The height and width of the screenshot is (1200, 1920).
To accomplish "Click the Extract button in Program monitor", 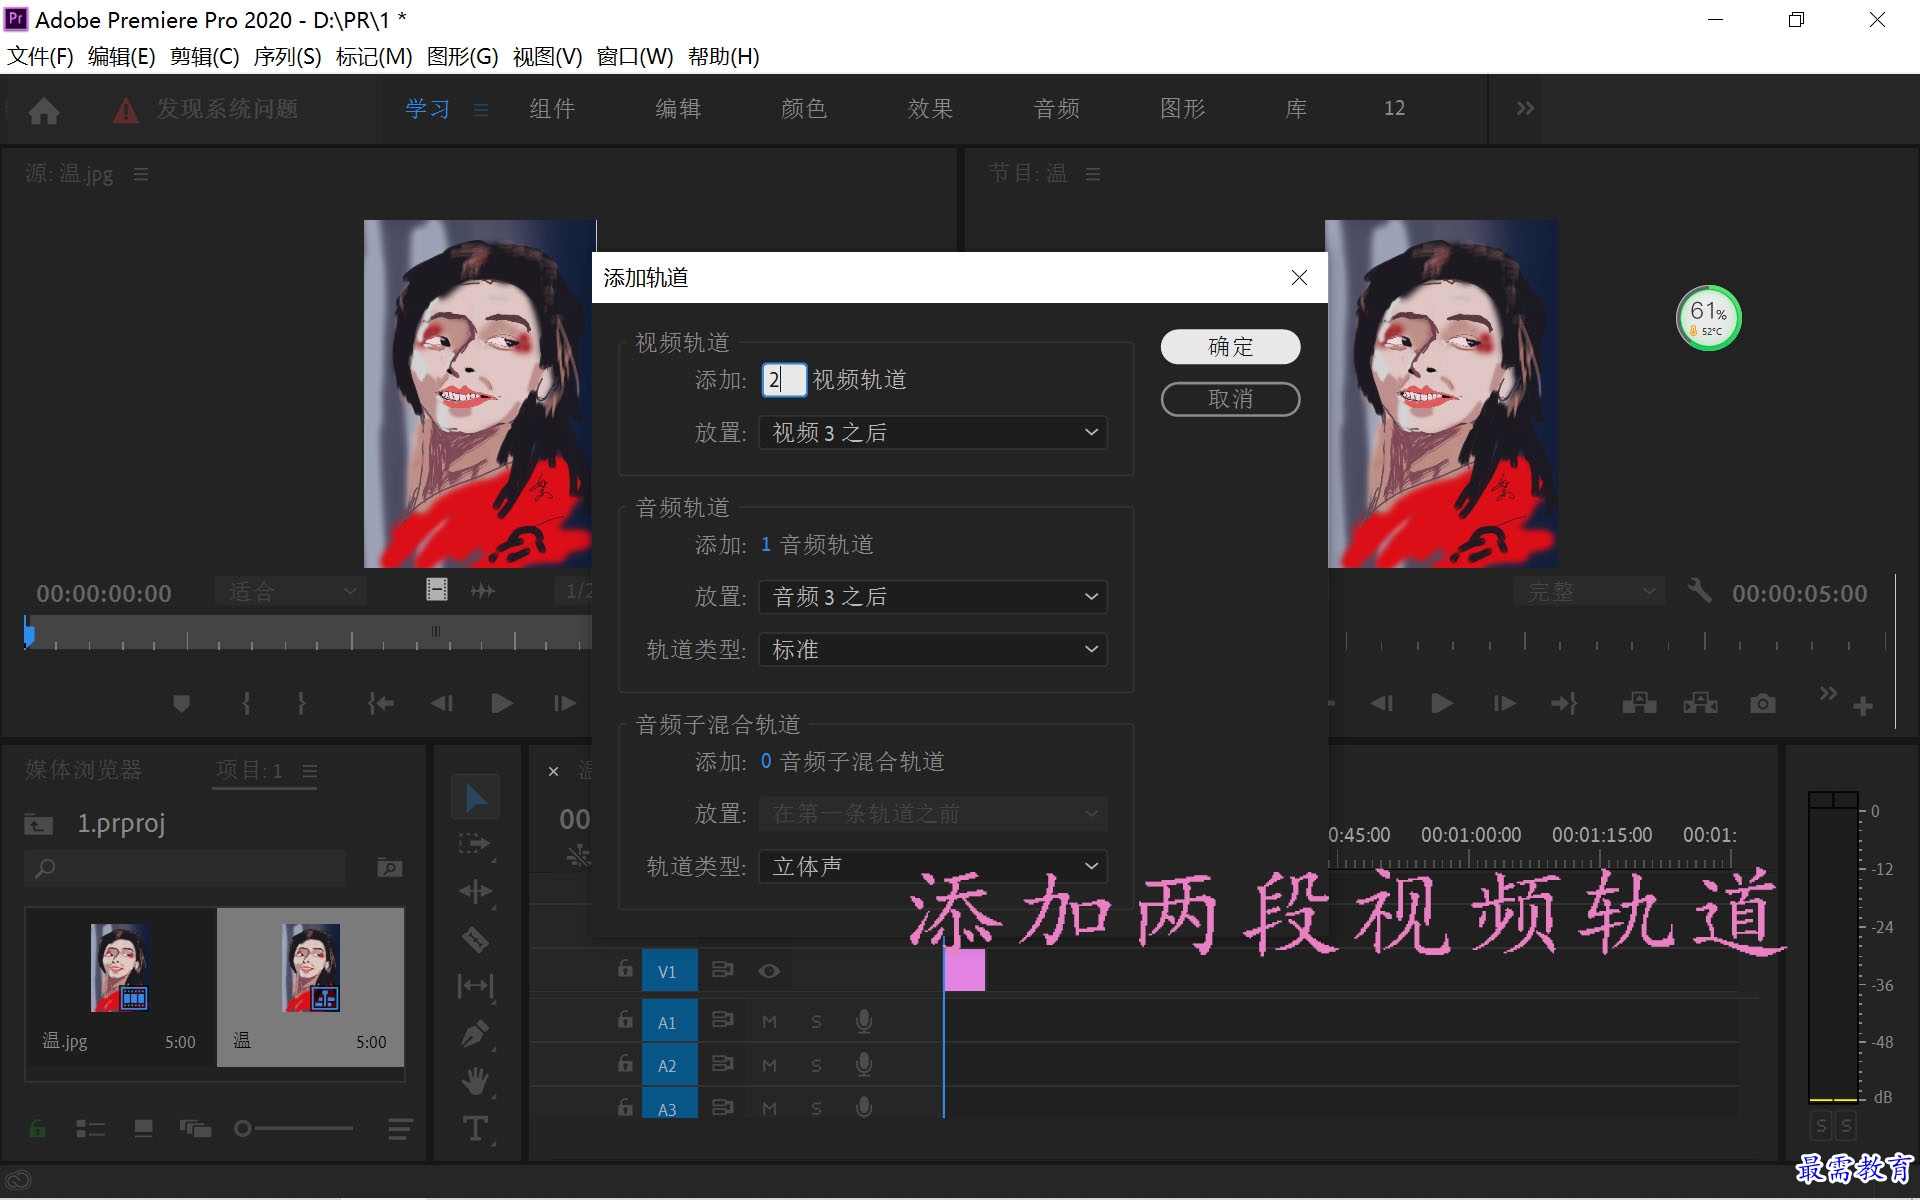I will click(x=1700, y=704).
